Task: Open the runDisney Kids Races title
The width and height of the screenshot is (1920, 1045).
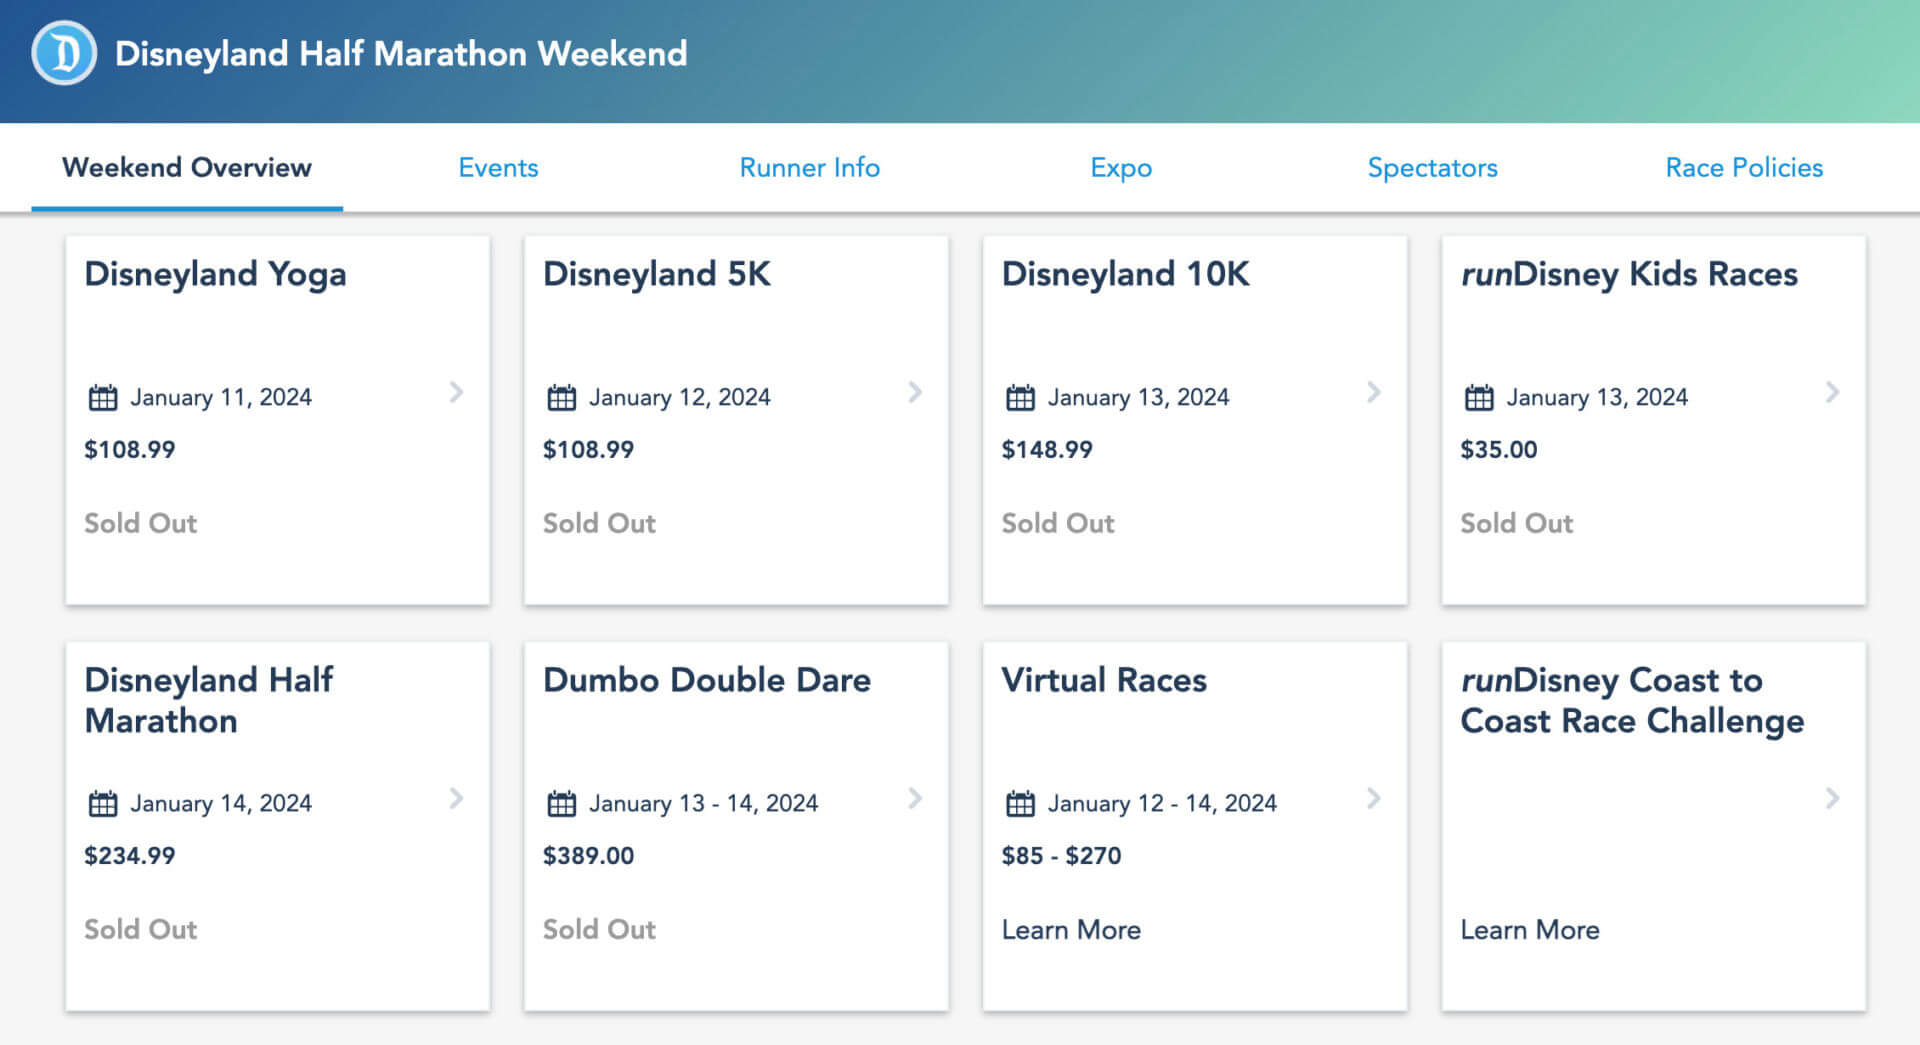Action: (1629, 275)
